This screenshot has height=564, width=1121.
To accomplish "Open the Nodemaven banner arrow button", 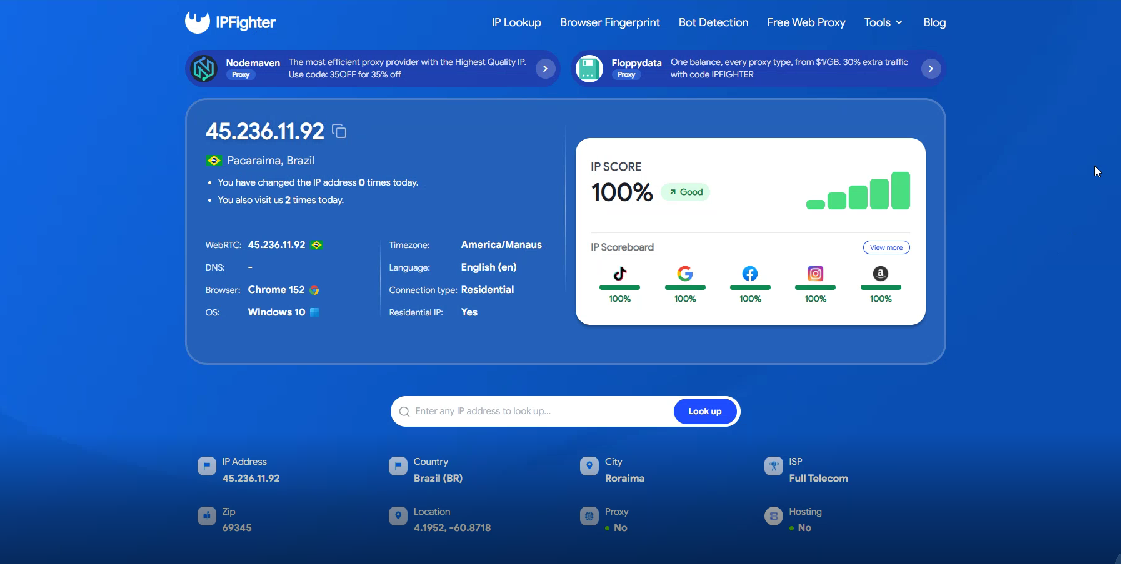I will coord(545,69).
